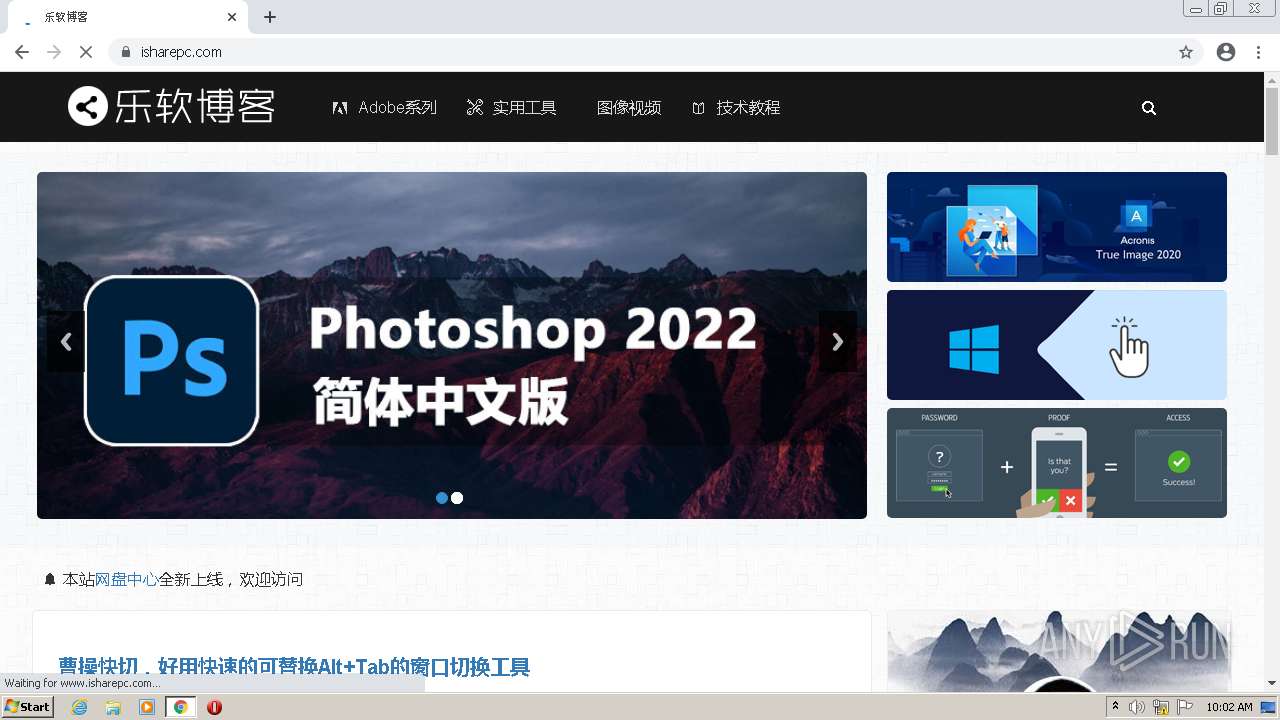Follow the 网盘中心 link
Image resolution: width=1280 pixels, height=720 pixels.
tap(126, 579)
